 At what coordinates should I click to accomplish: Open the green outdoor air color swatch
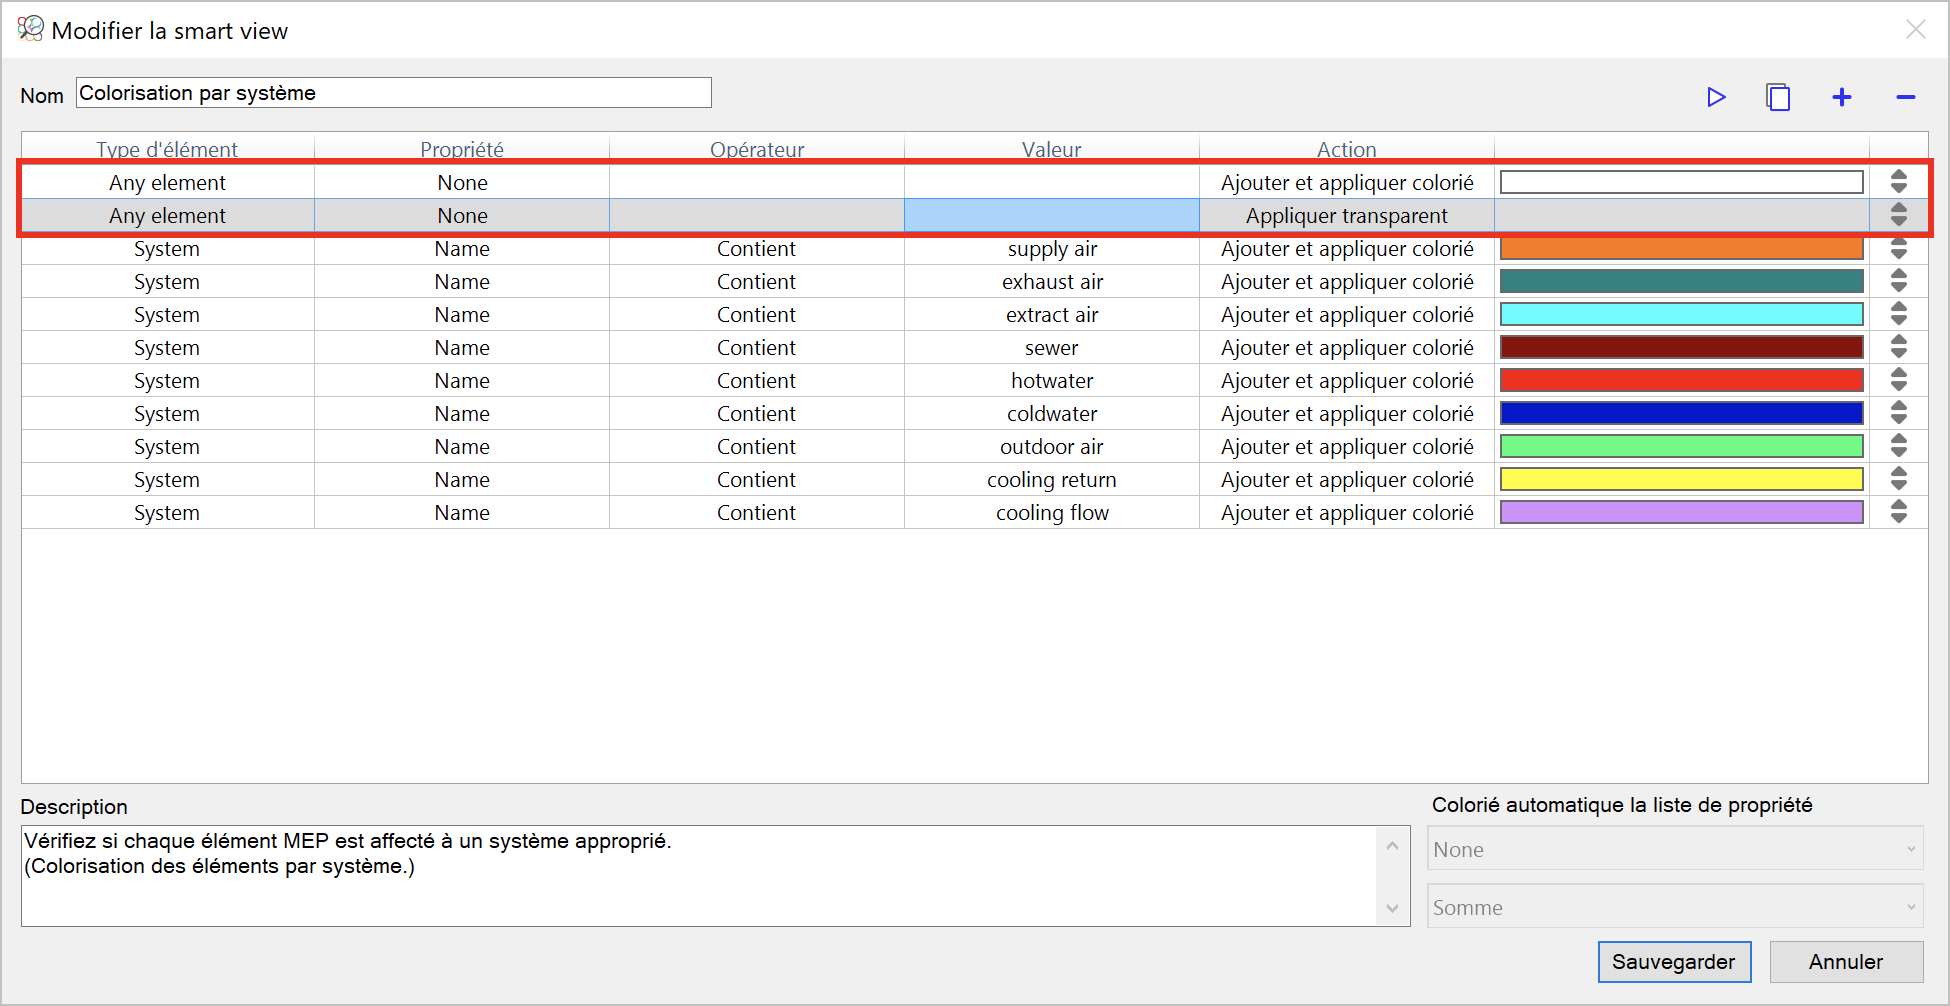click(1682, 446)
